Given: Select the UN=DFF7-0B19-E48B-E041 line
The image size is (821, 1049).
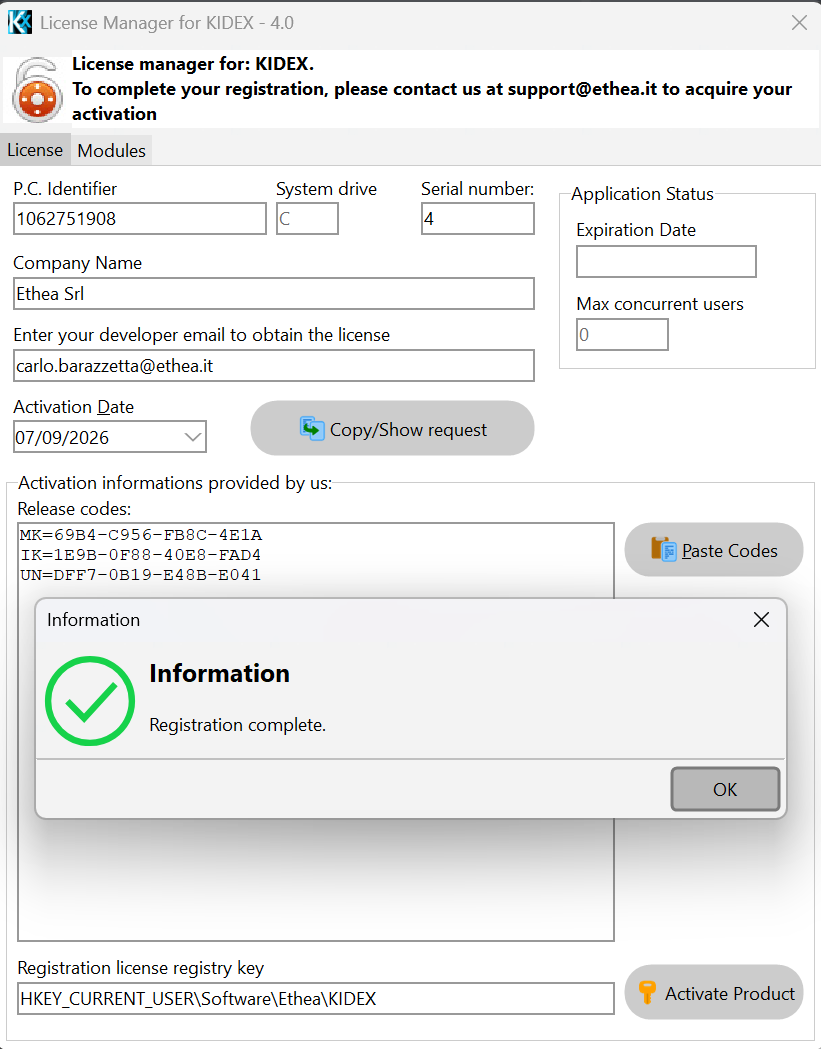Looking at the screenshot, I should pyautogui.click(x=141, y=575).
